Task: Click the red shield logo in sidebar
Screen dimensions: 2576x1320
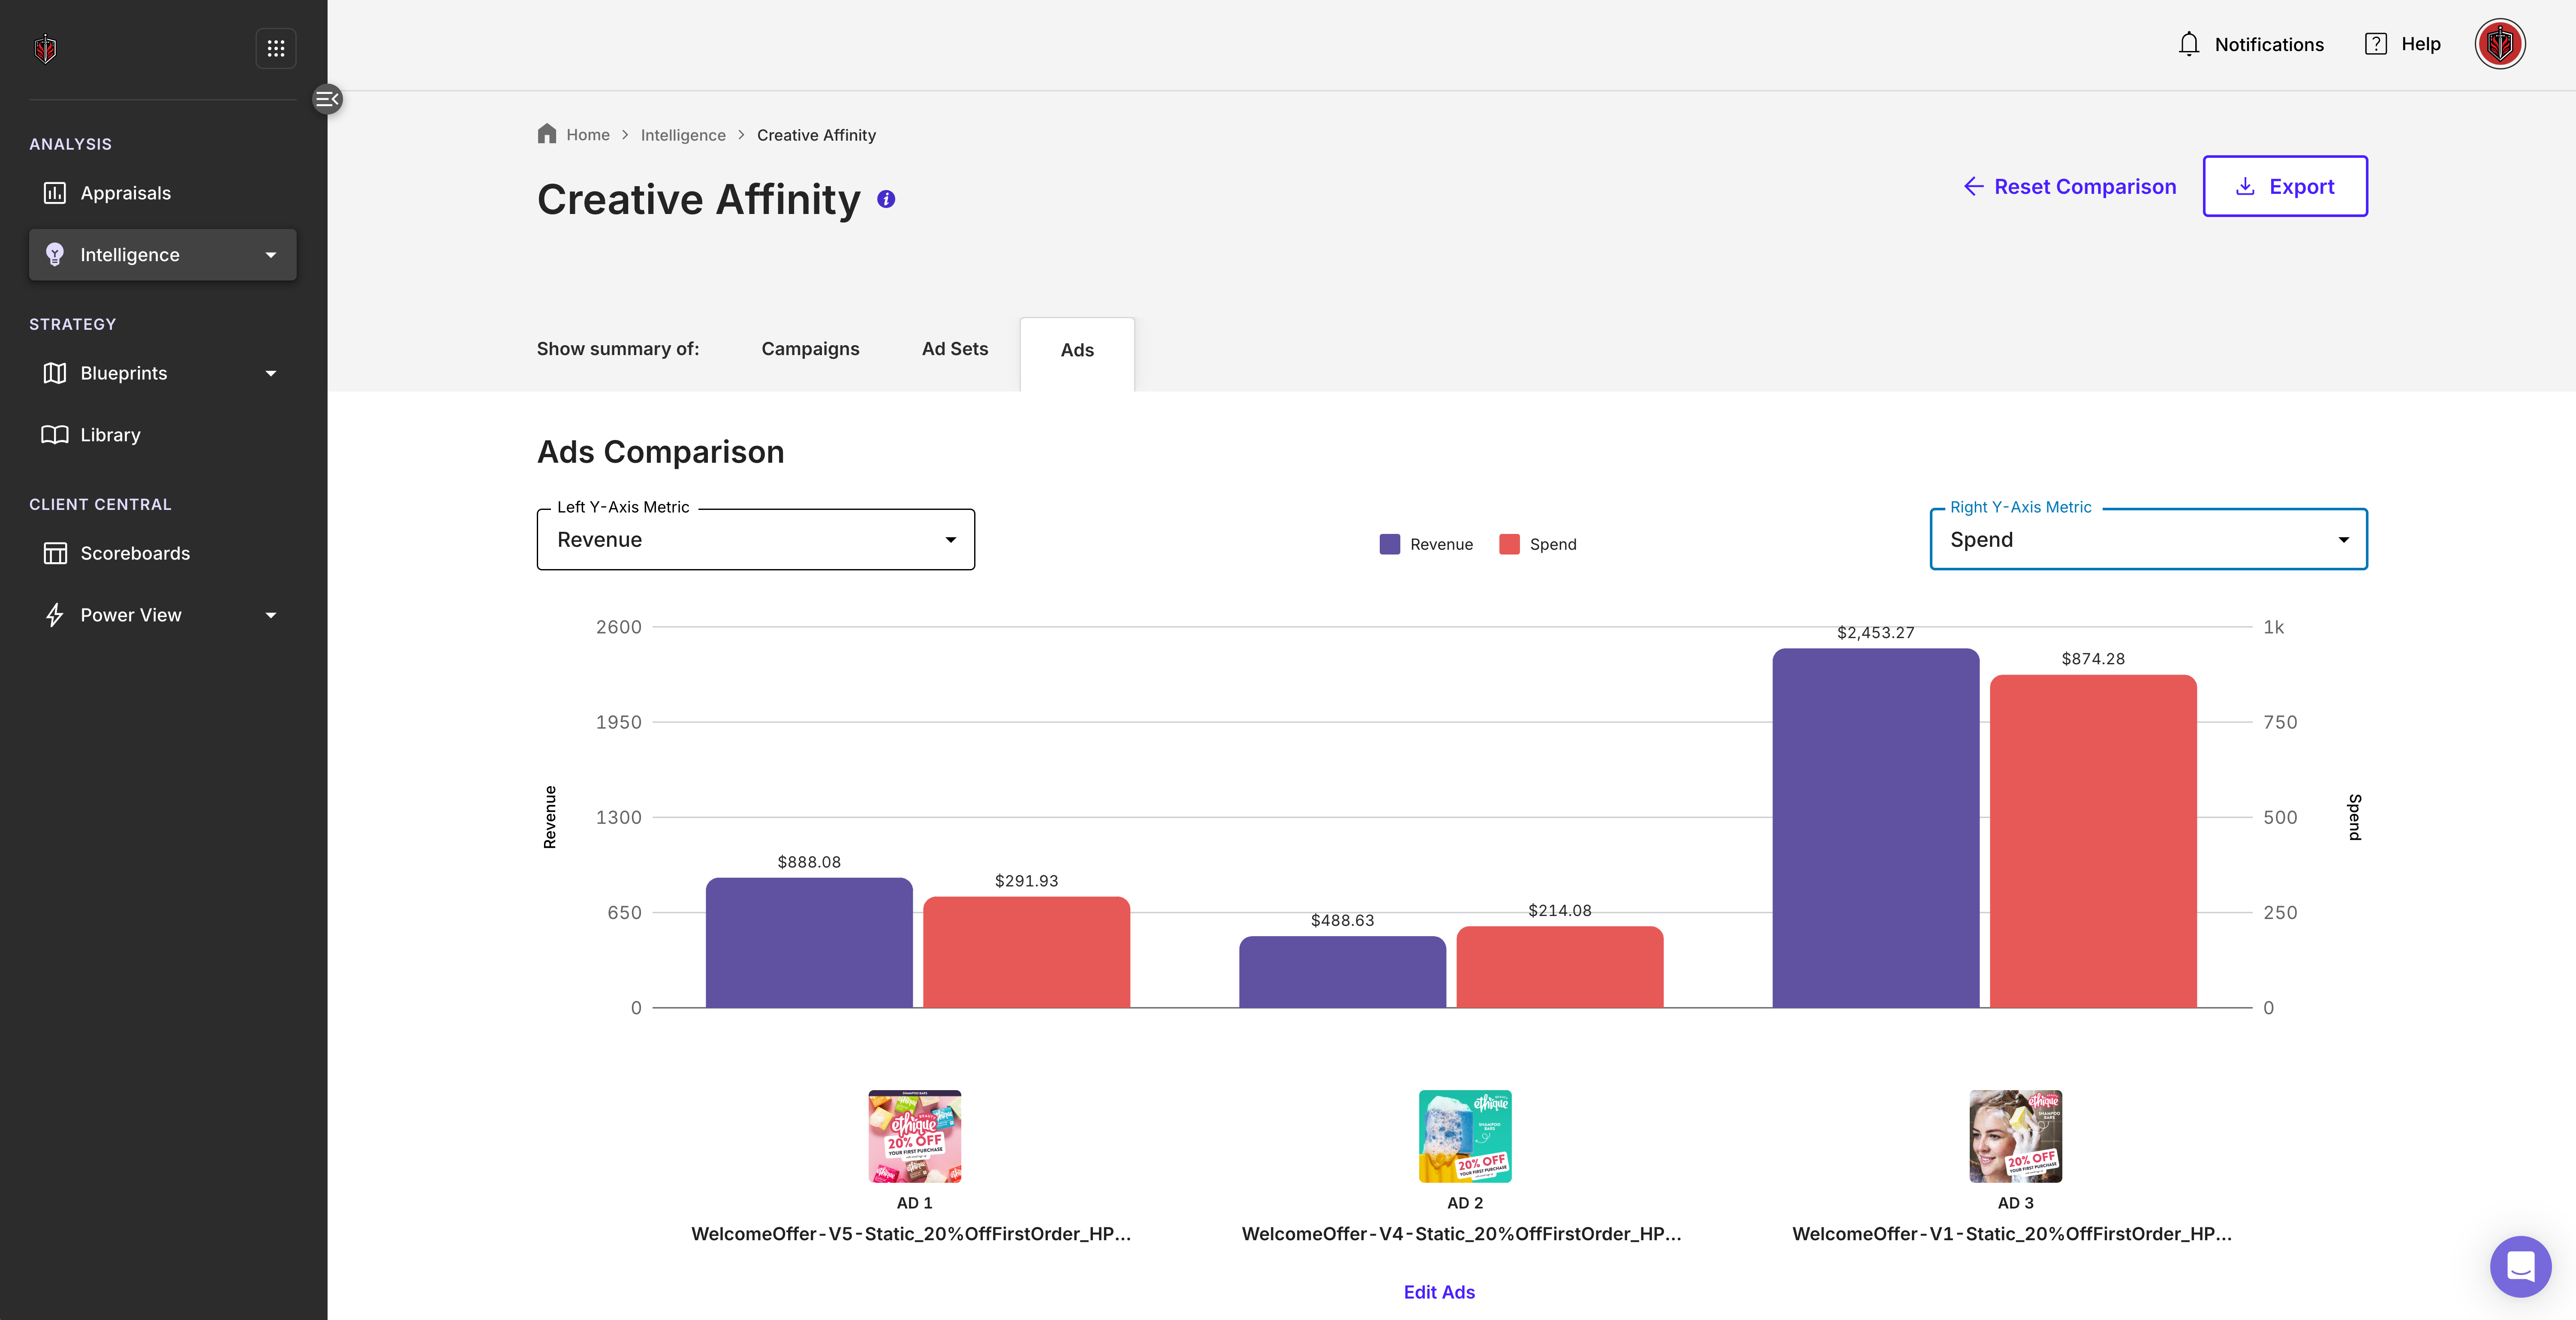Action: click(45, 48)
